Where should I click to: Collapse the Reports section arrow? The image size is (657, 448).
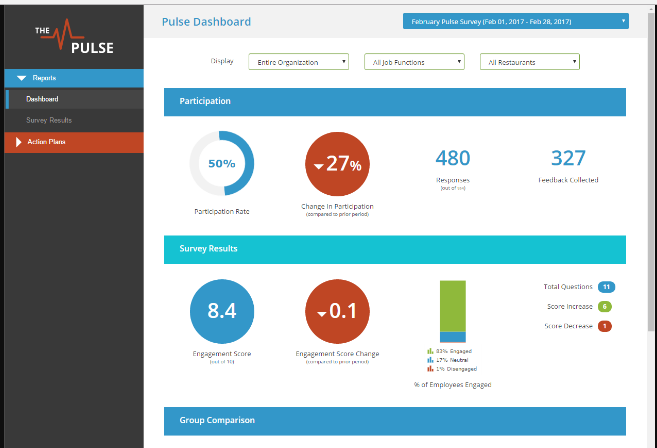coord(21,77)
